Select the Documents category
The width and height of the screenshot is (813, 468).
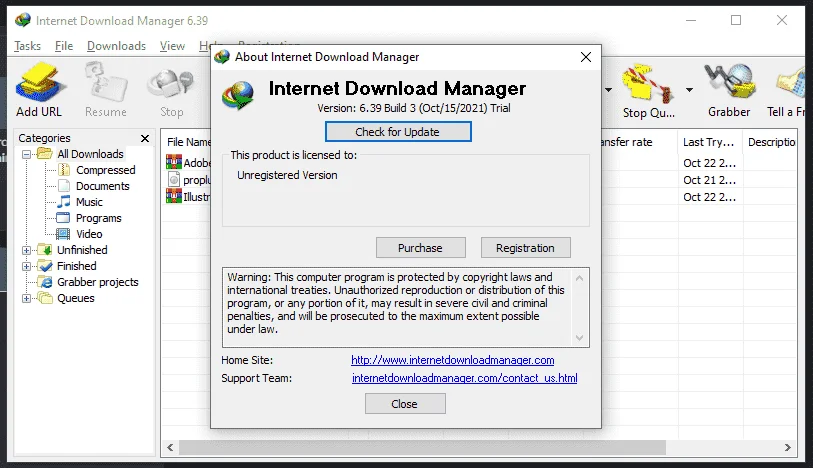(x=103, y=186)
